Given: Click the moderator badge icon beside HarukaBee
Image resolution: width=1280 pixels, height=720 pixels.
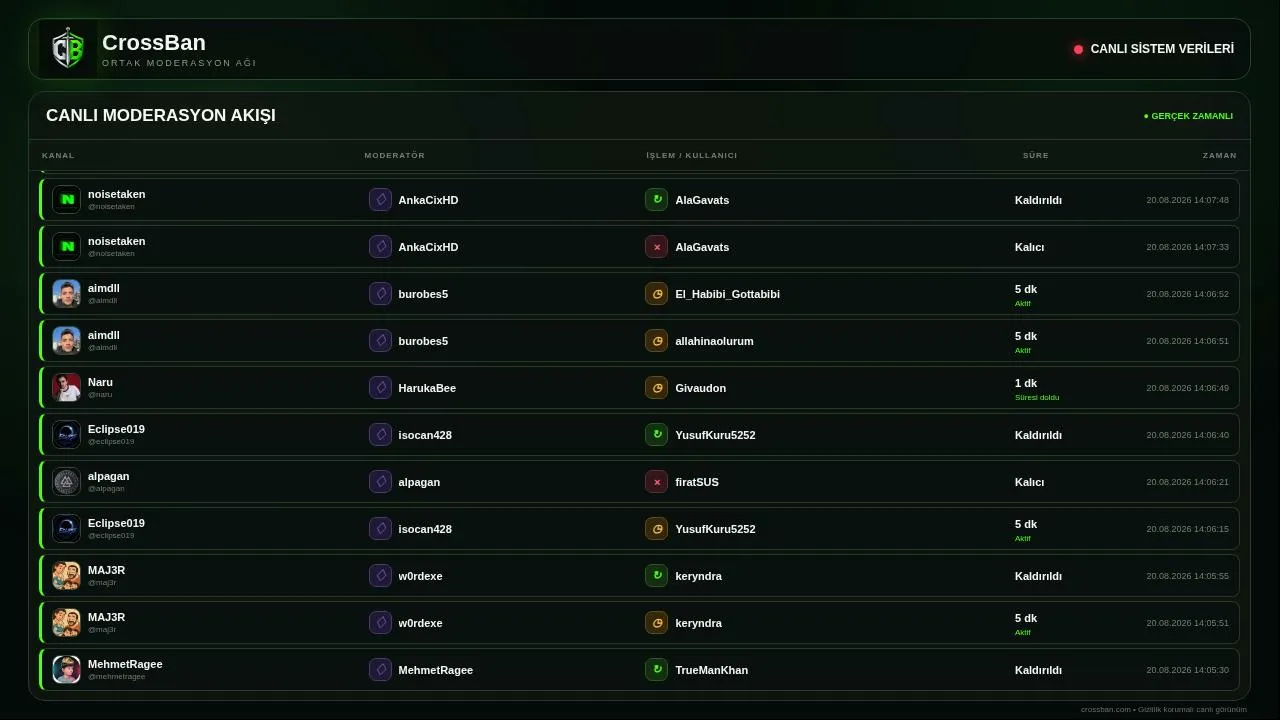Looking at the screenshot, I should [380, 388].
